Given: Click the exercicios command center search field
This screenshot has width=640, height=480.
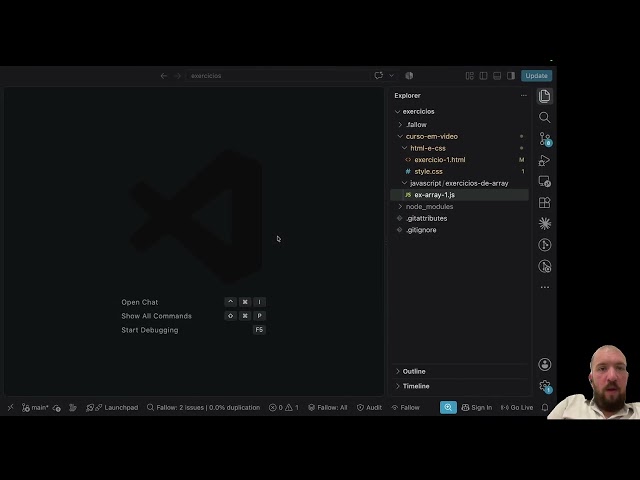Looking at the screenshot, I should point(278,76).
